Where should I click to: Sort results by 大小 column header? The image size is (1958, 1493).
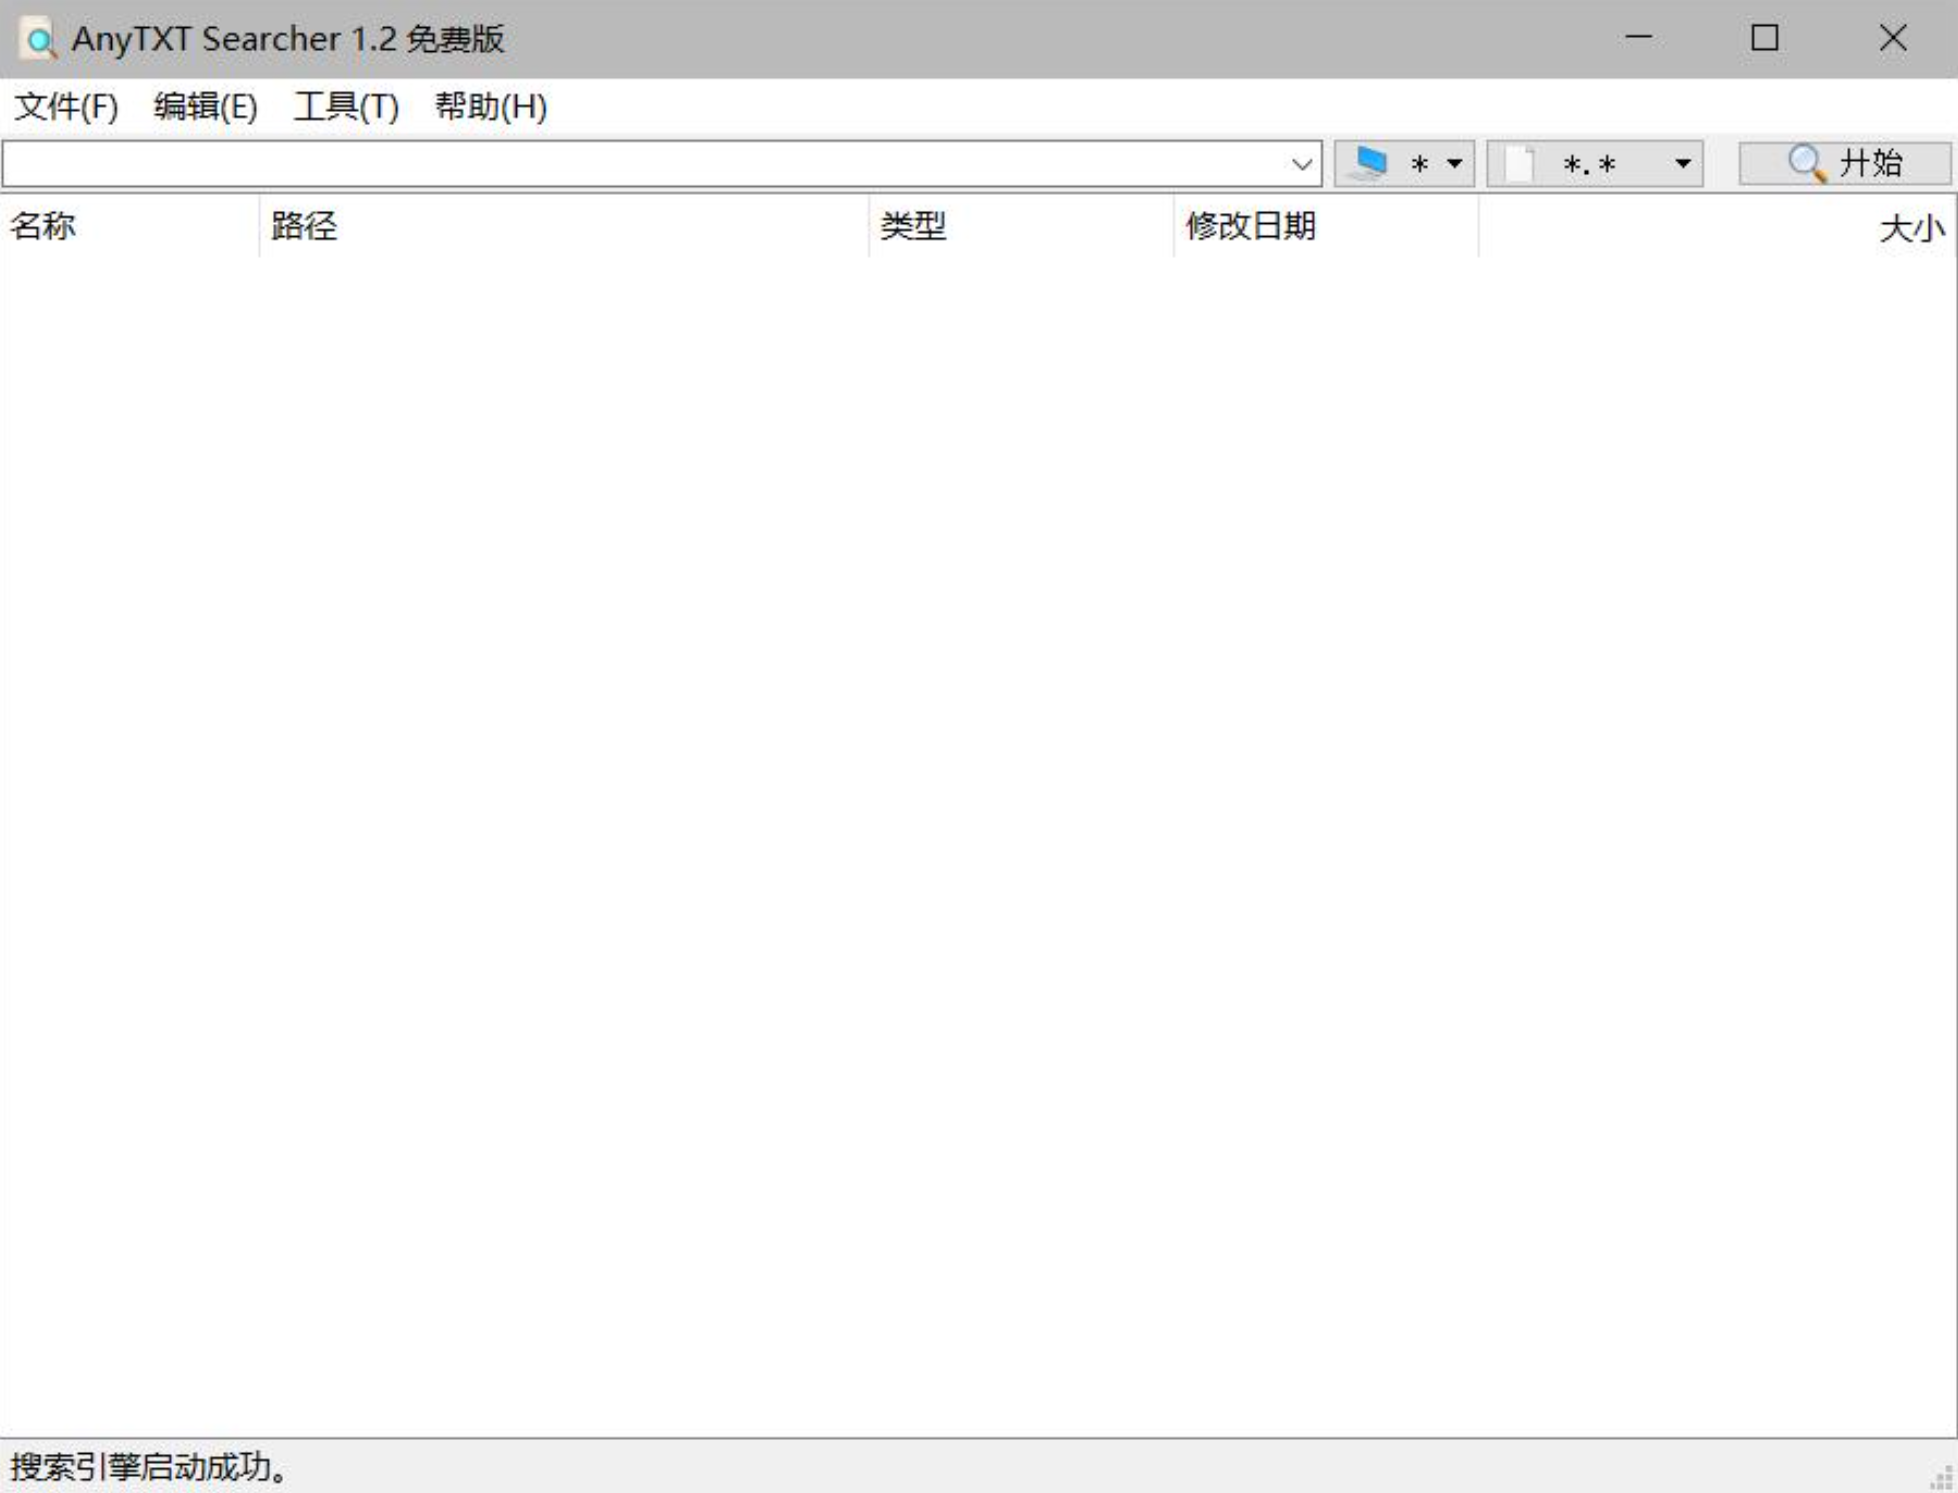pyautogui.click(x=1911, y=228)
